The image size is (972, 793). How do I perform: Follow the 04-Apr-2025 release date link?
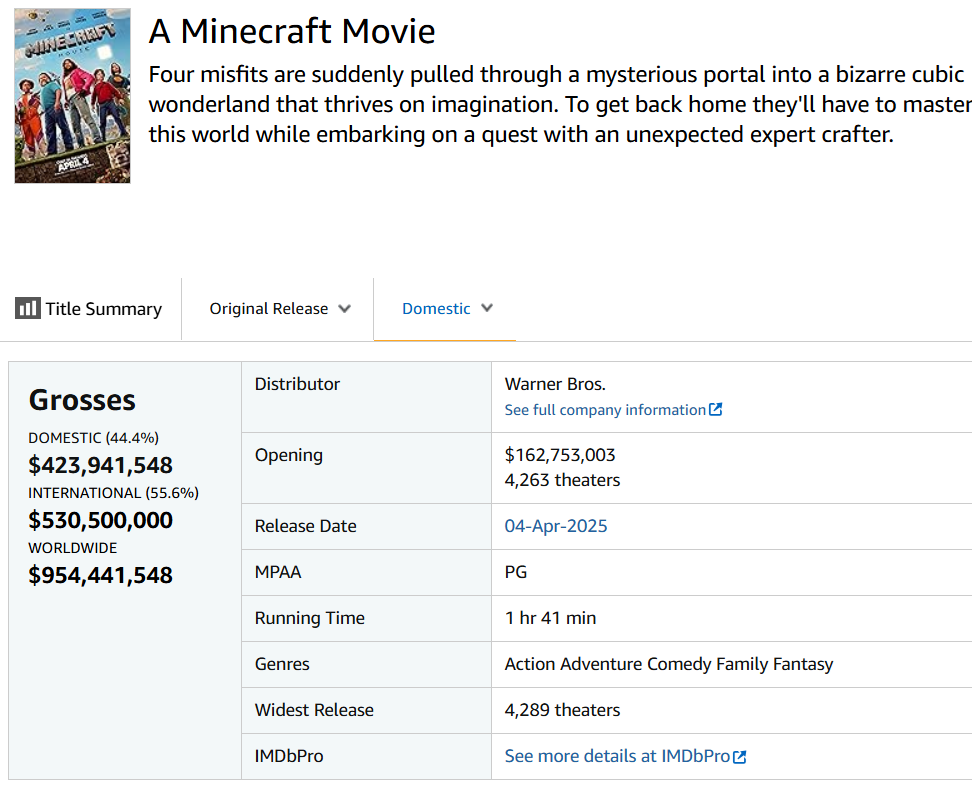556,526
